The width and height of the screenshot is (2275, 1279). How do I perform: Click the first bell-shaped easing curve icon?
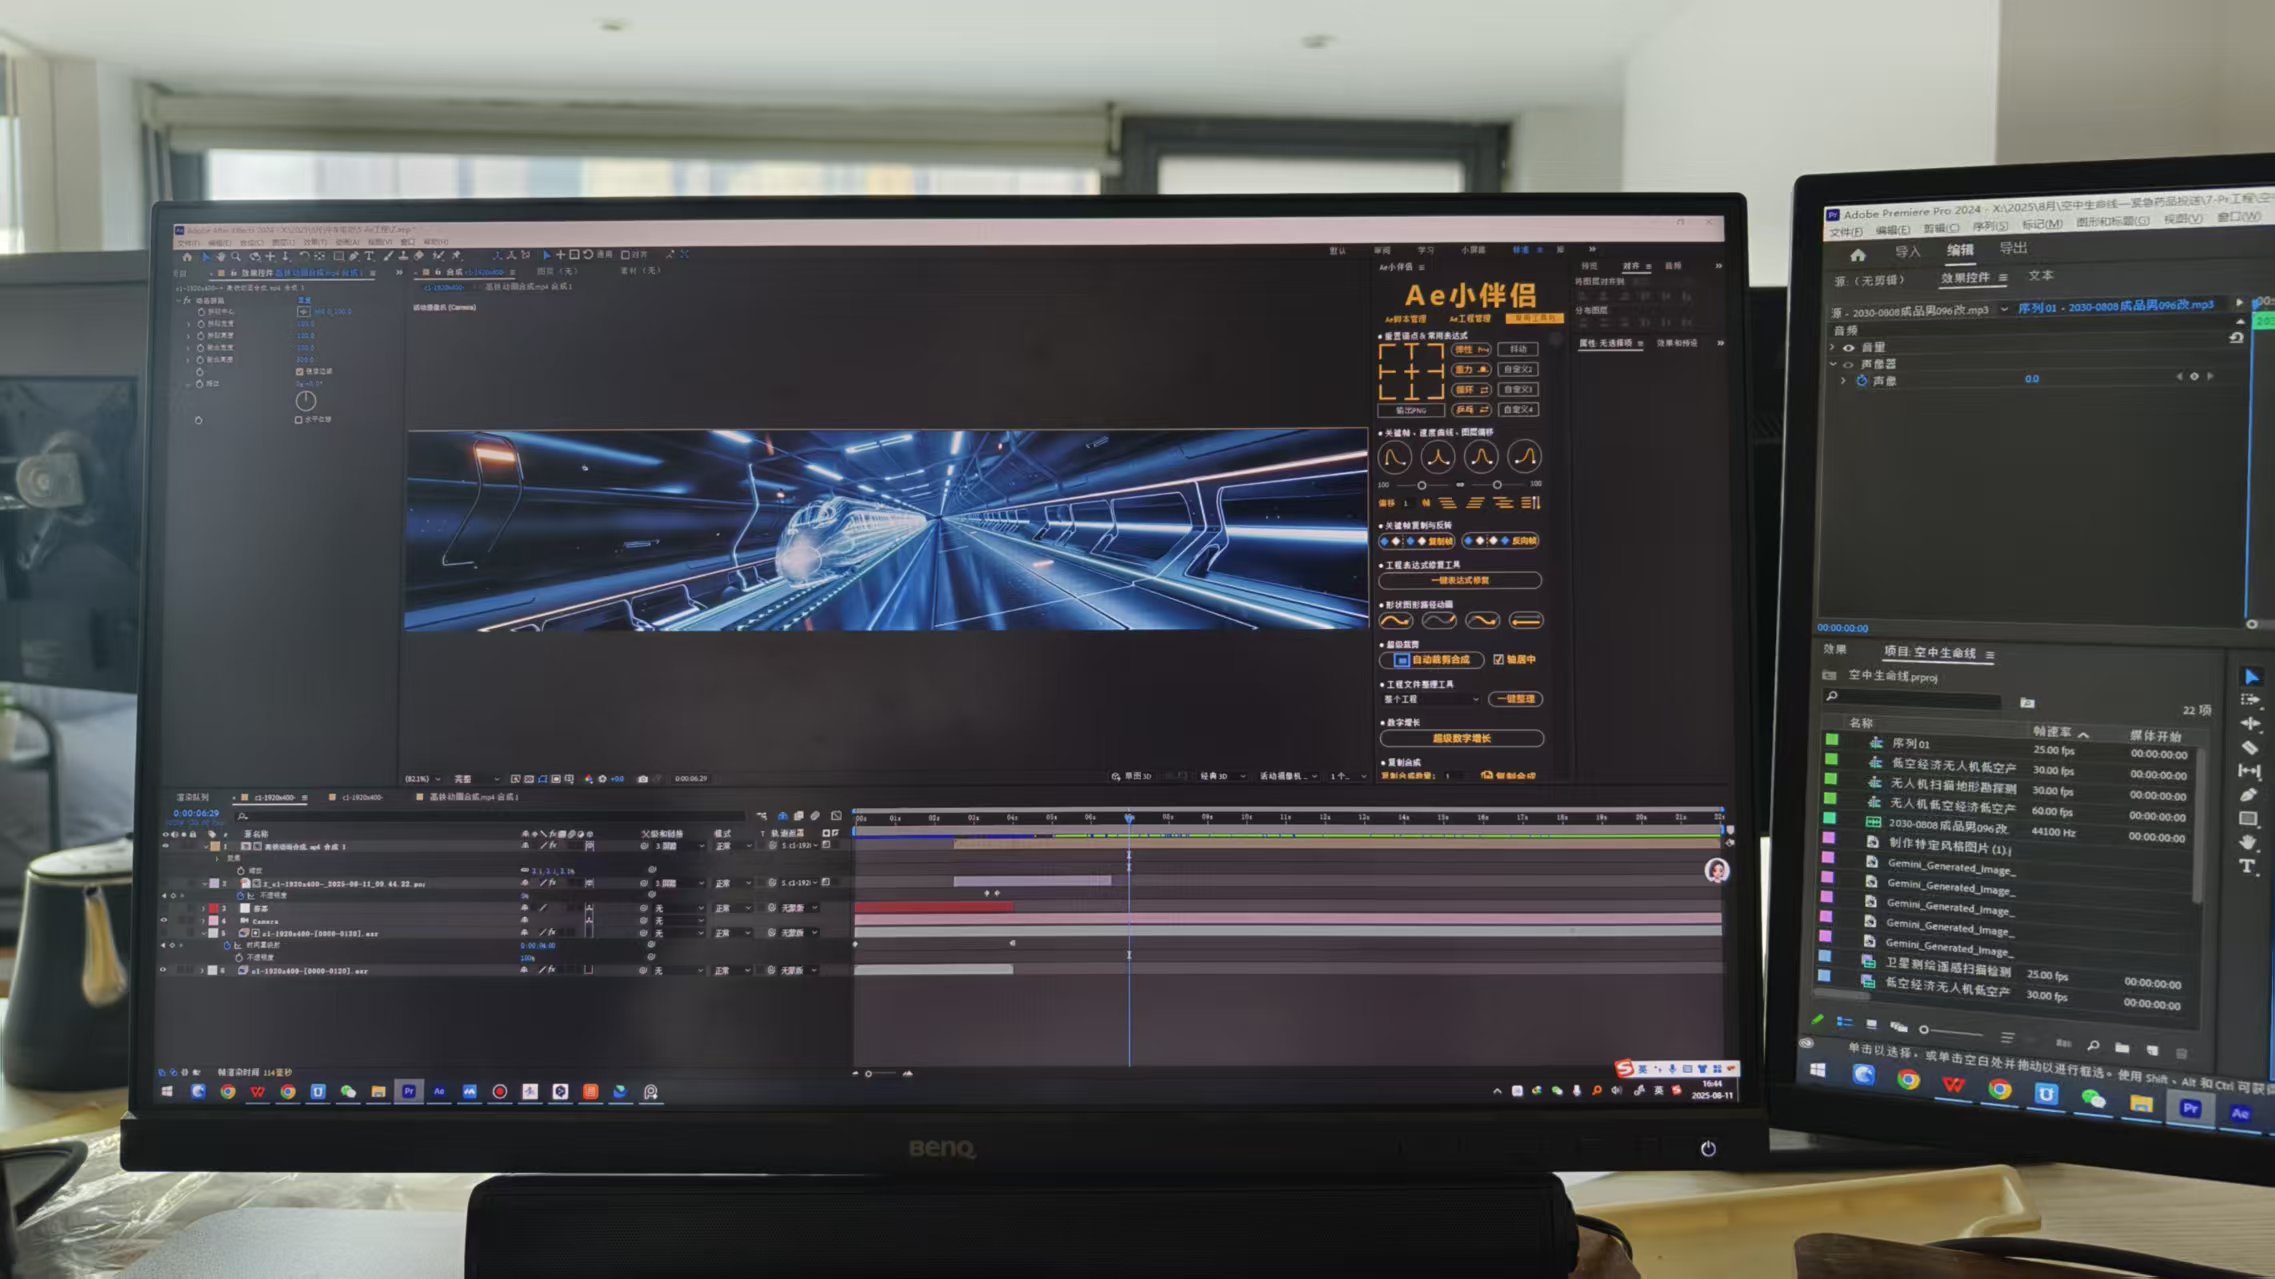(1394, 458)
